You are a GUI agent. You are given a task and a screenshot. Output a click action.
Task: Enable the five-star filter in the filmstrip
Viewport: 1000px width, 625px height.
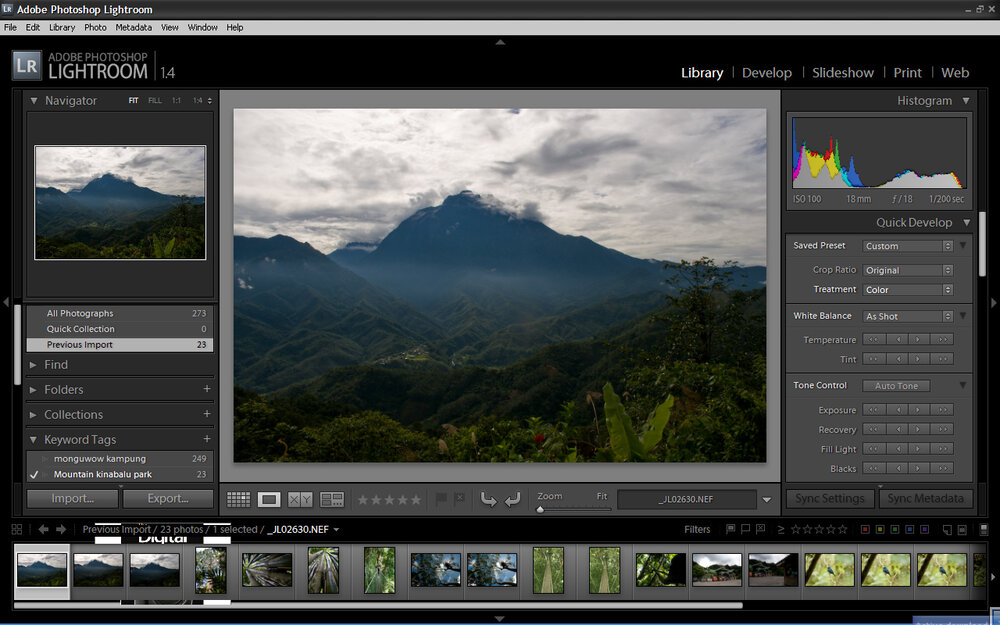[x=843, y=529]
